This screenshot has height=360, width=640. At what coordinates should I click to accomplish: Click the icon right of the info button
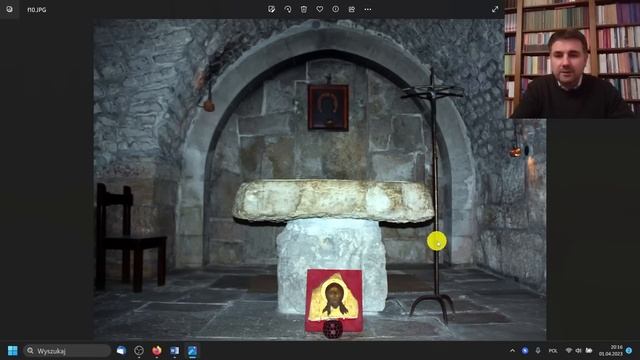pyautogui.click(x=351, y=9)
